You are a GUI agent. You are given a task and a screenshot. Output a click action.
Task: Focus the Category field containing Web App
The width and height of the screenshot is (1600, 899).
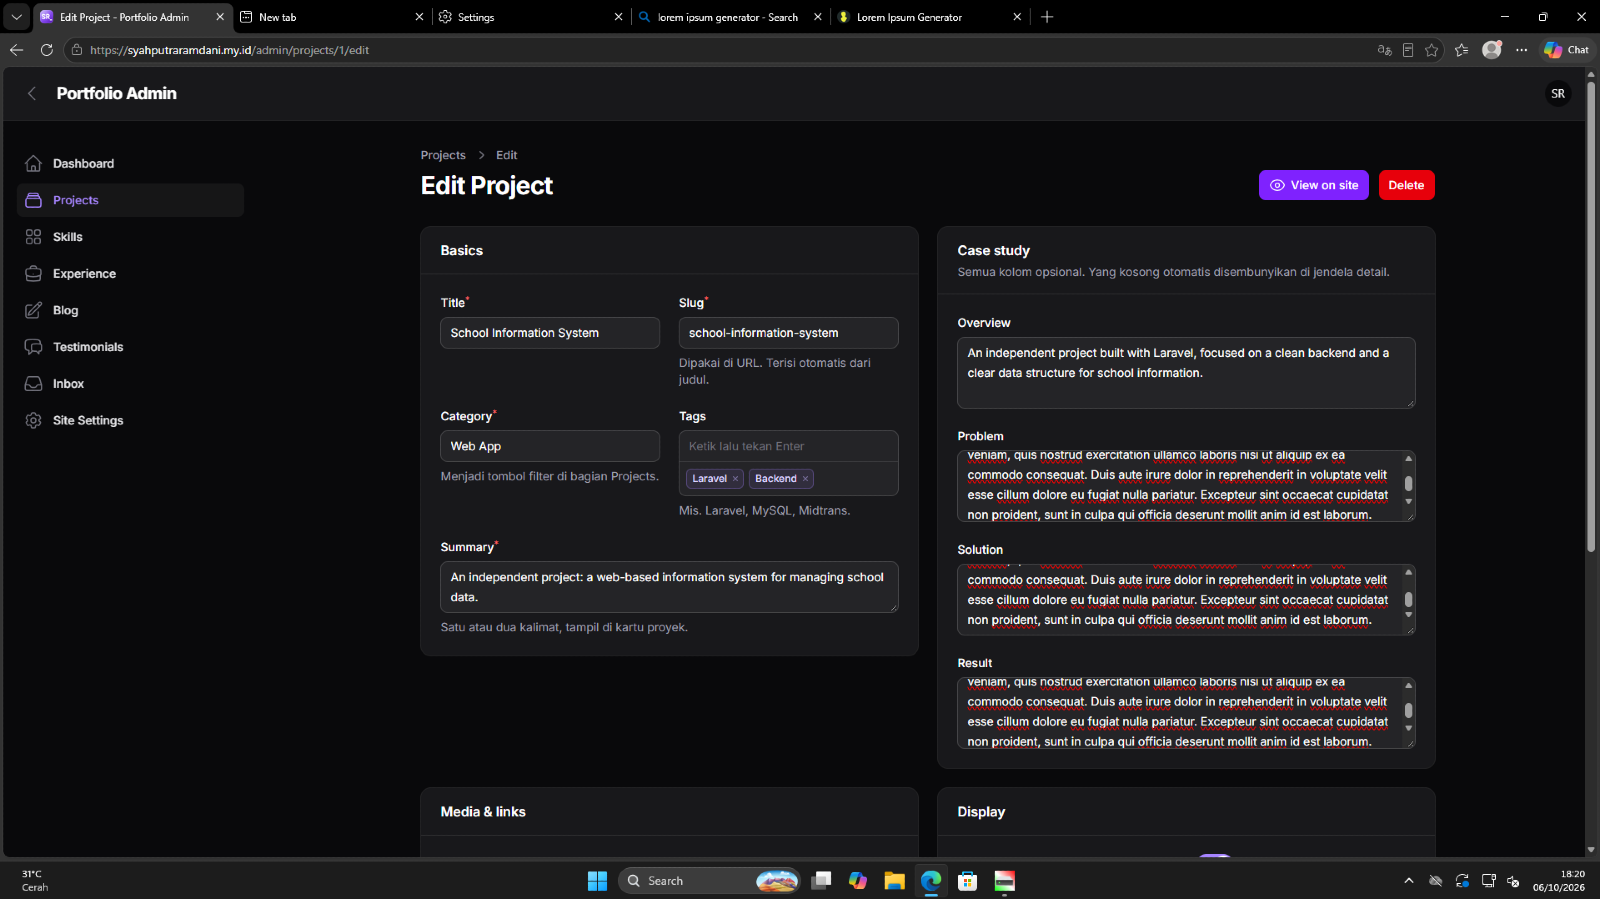550,446
